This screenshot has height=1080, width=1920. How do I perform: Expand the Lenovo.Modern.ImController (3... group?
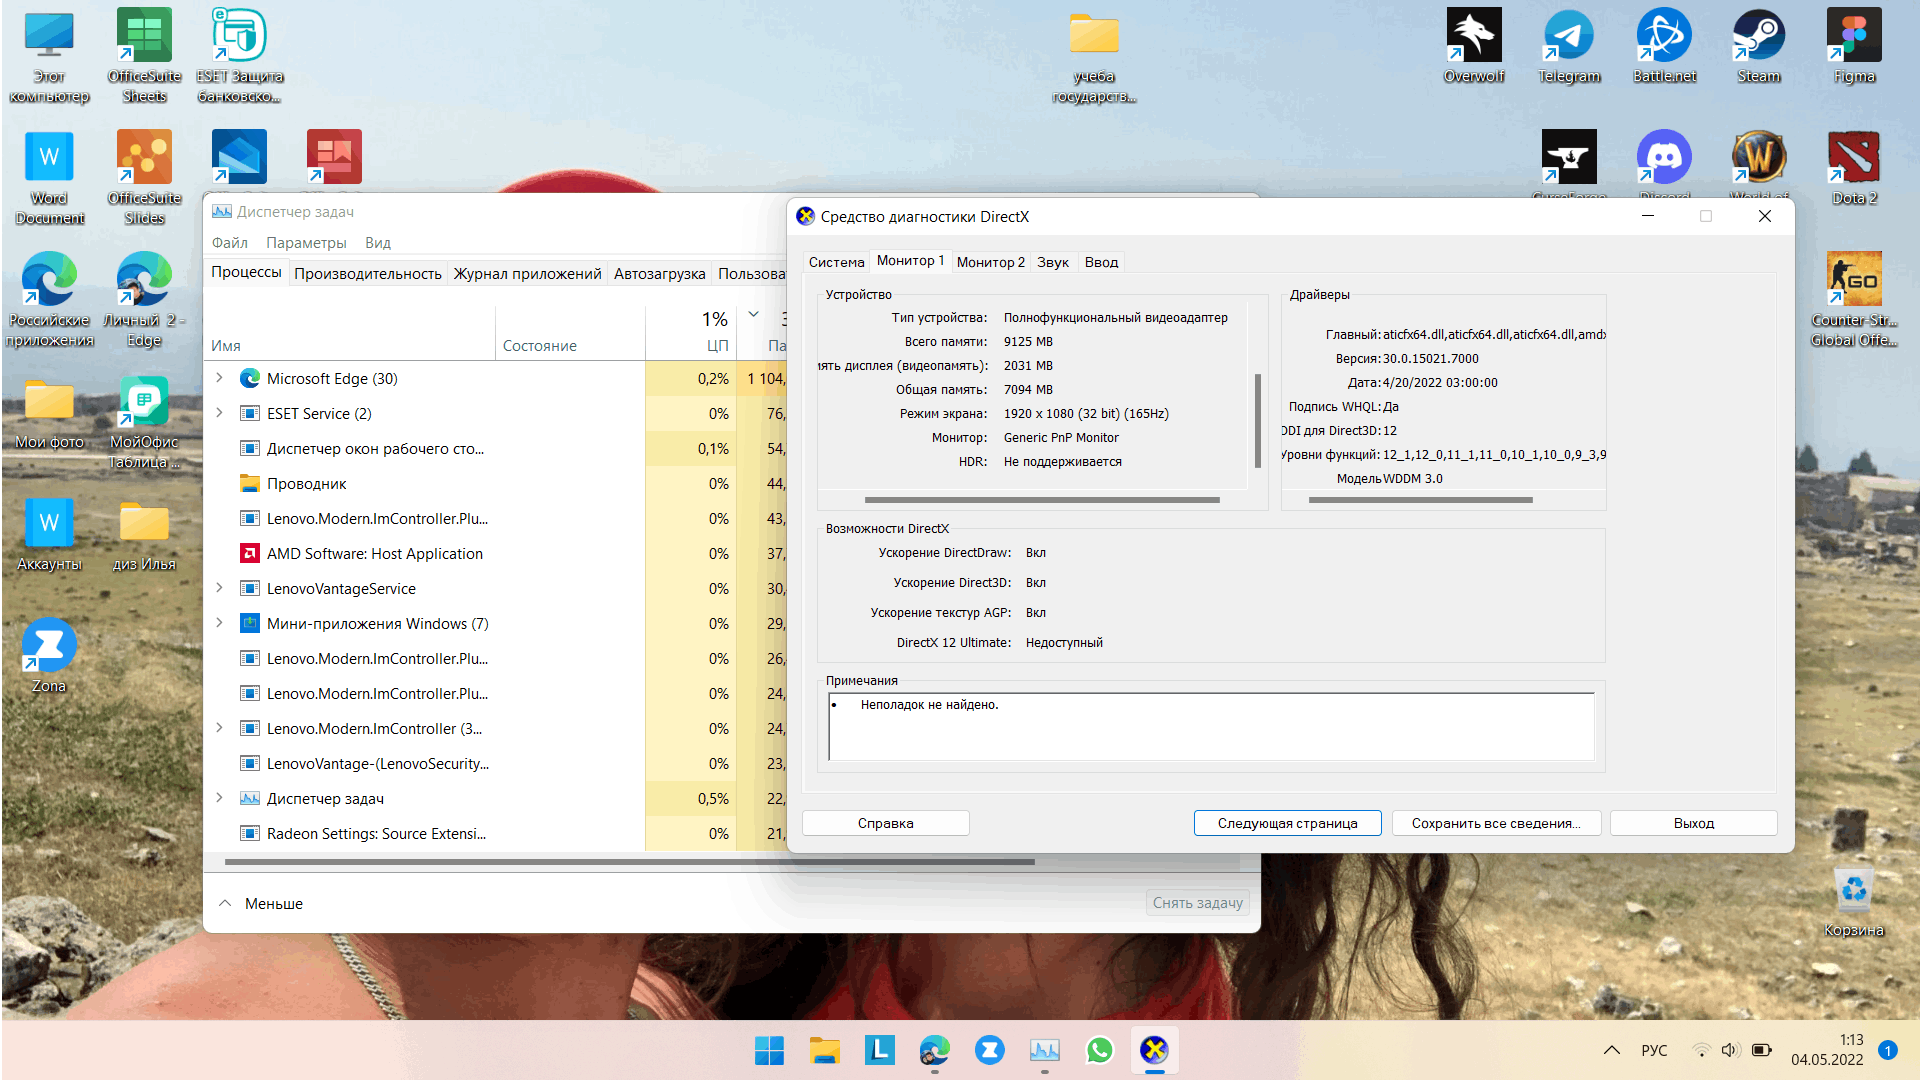coord(219,728)
